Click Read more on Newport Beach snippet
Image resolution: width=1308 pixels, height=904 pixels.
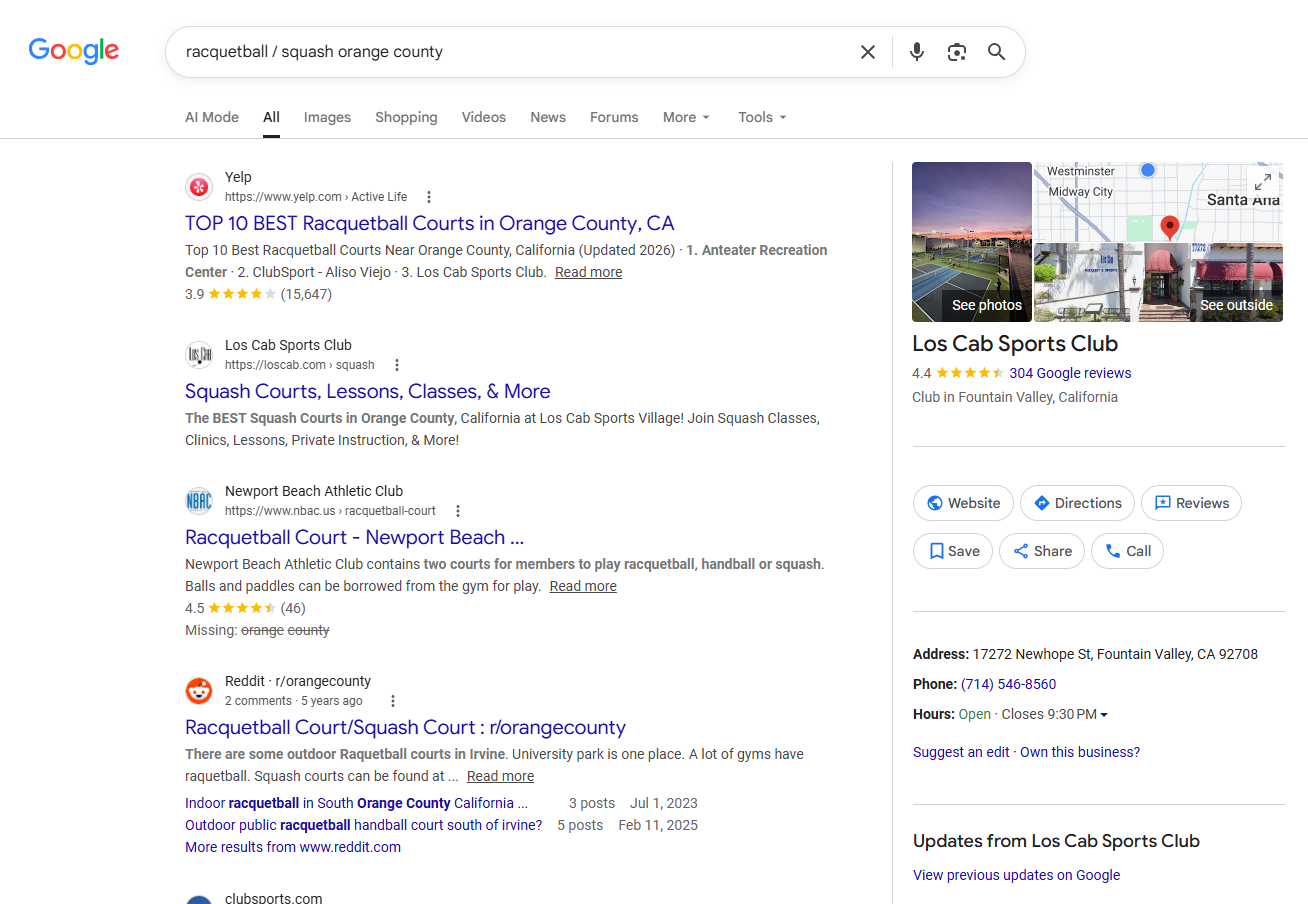(x=583, y=586)
